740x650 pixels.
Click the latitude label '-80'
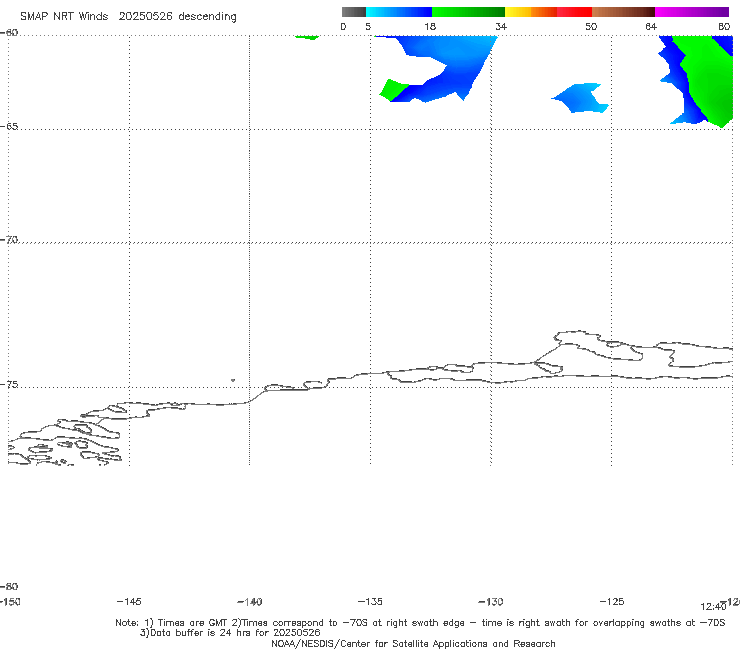coord(9,586)
